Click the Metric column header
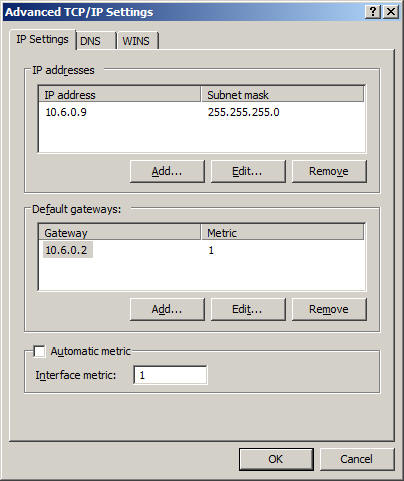The width and height of the screenshot is (404, 481). (282, 233)
